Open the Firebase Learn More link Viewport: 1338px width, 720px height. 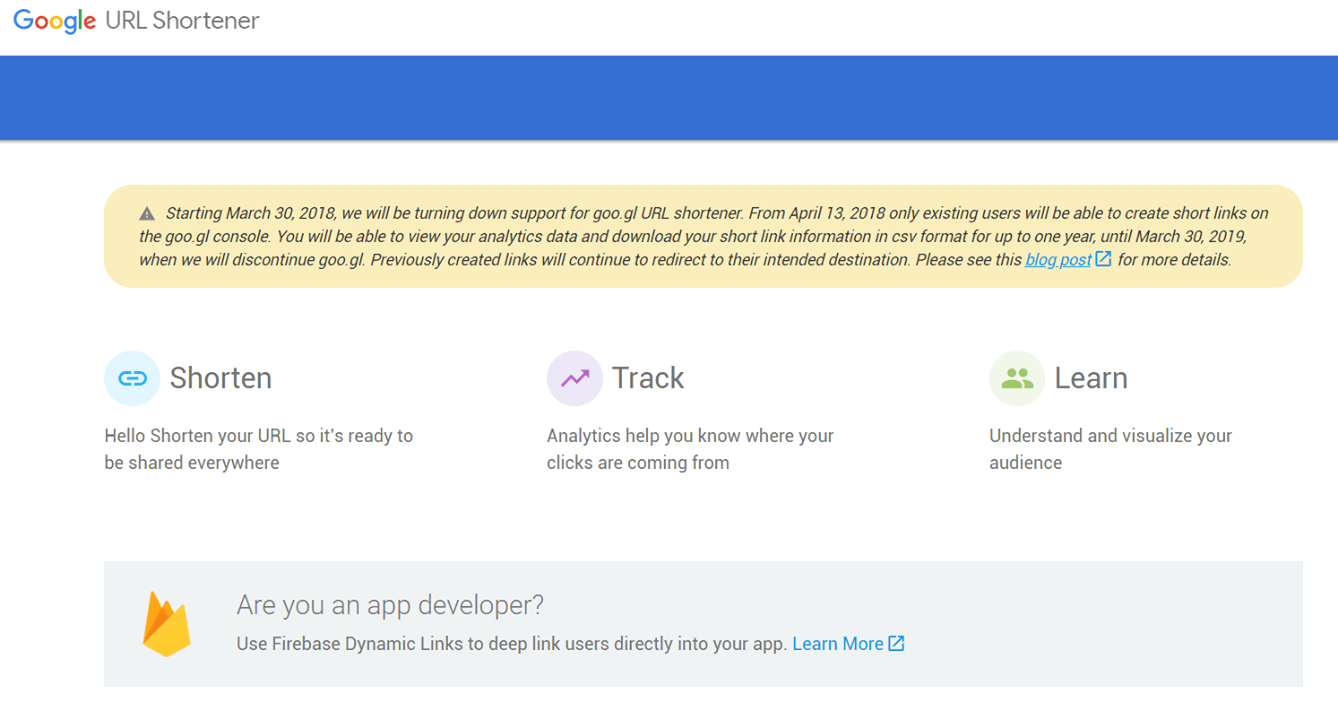[837, 644]
